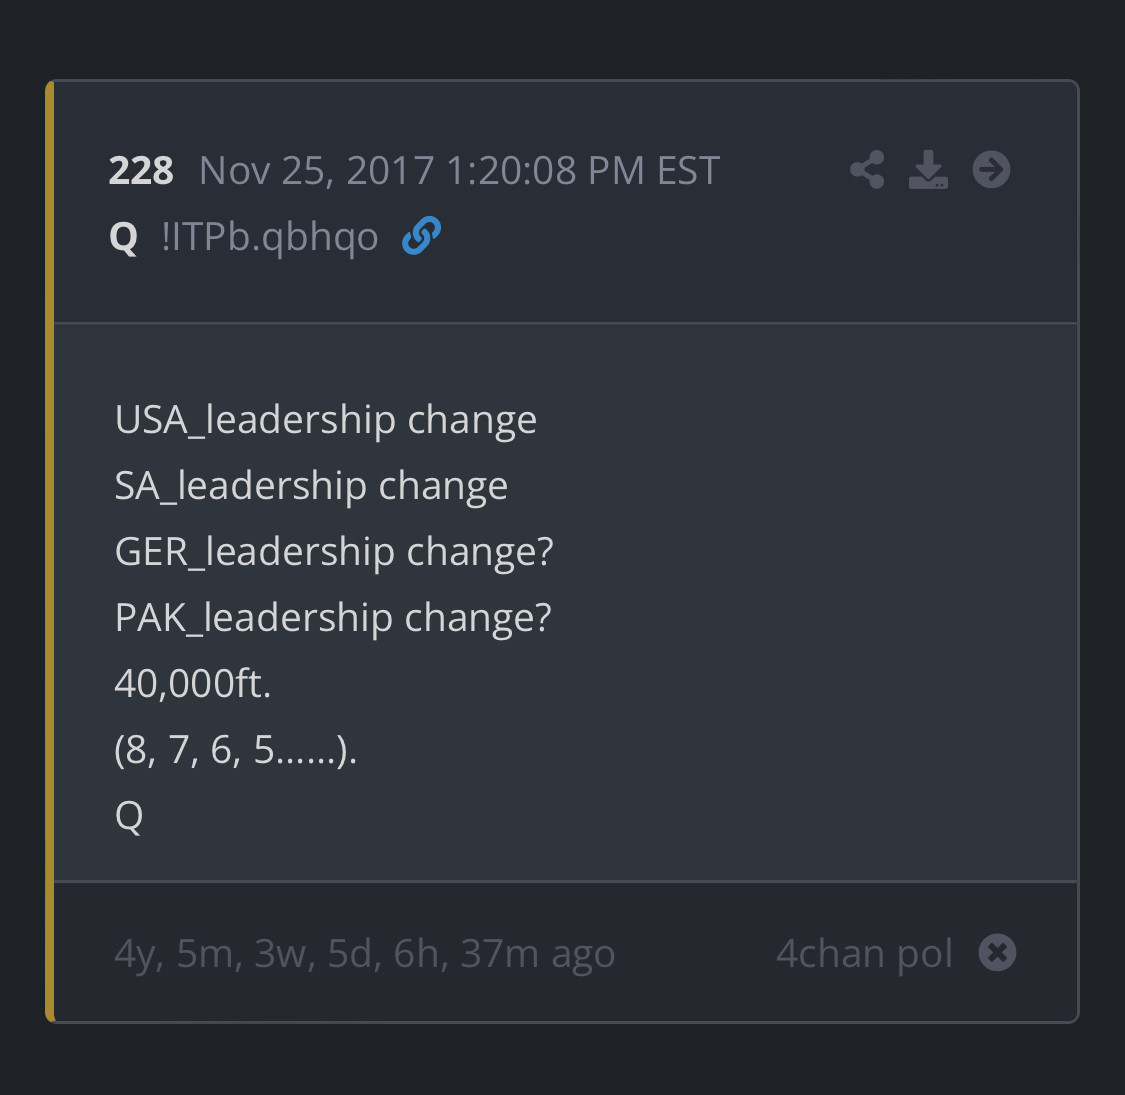Copy the permalink using the blue chain icon

point(421,236)
